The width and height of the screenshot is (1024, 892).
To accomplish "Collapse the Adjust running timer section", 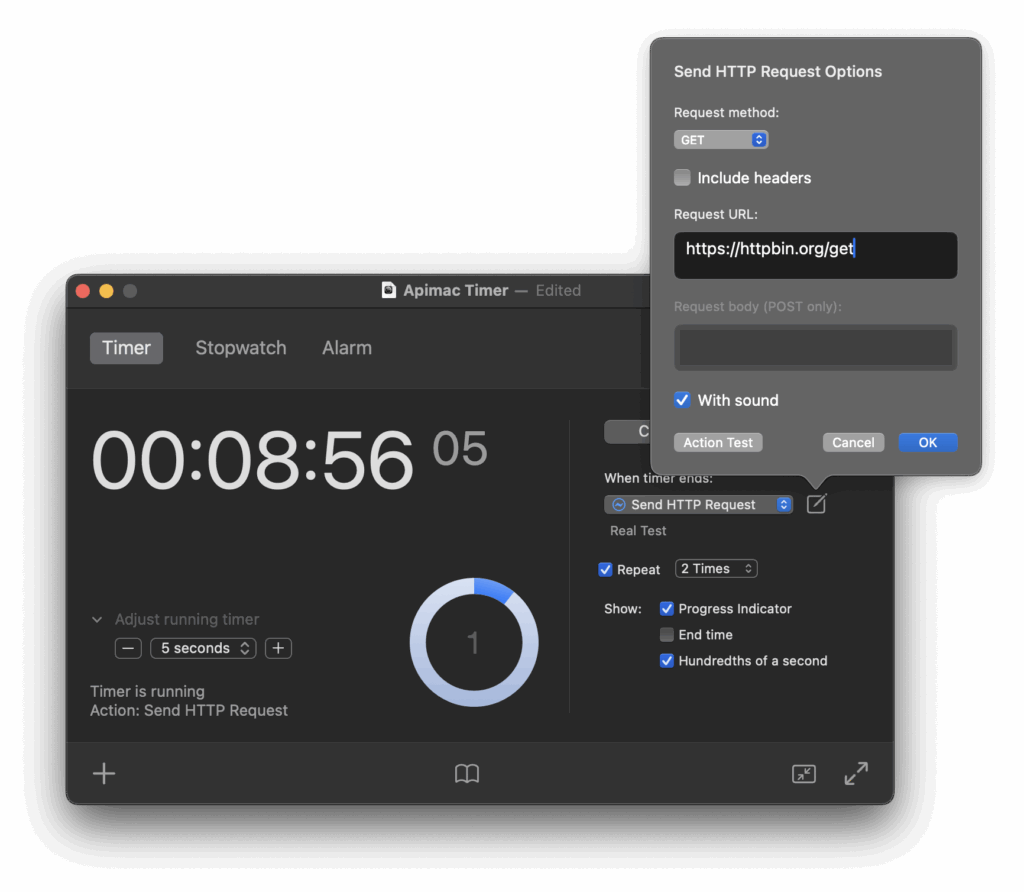I will click(x=97, y=620).
